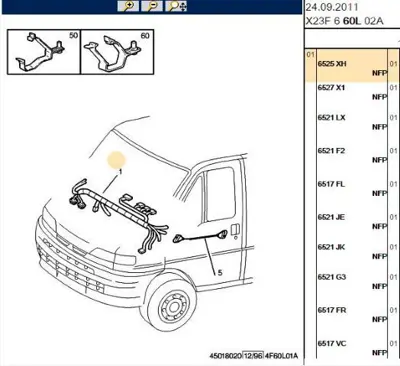
Task: Click the zoom out magnifier icon
Action: pos(152,6)
